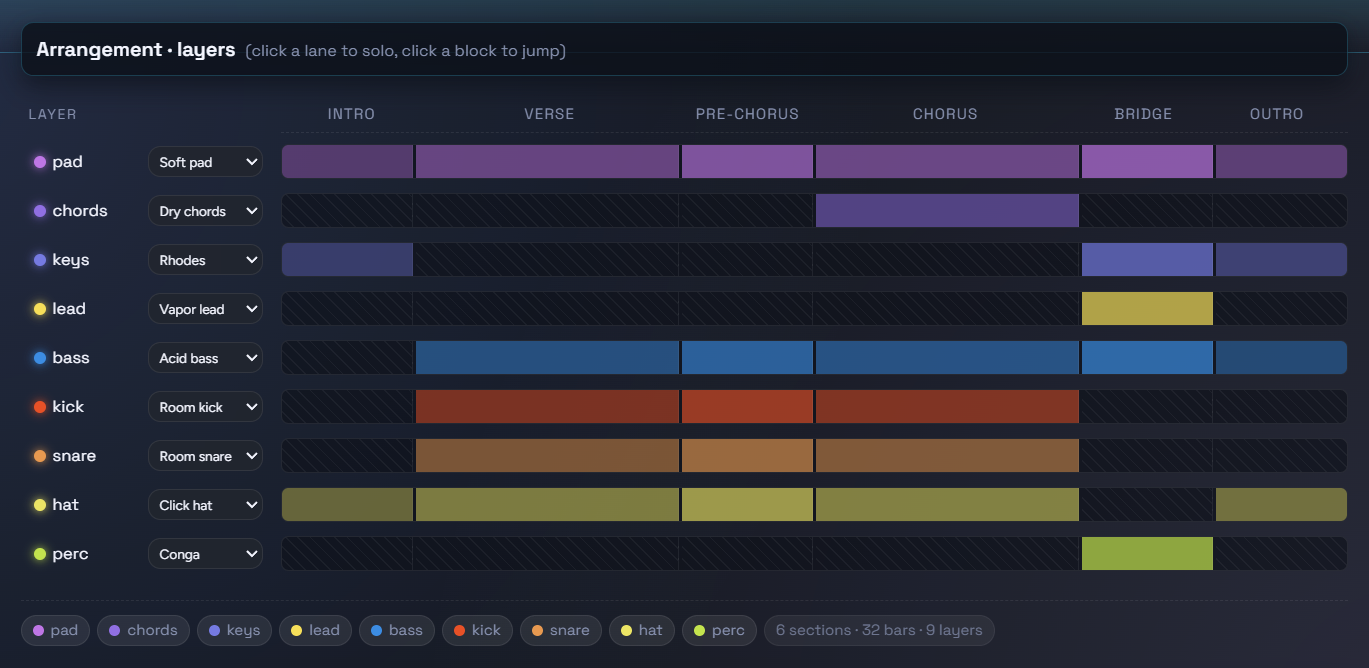Jump to the hat block in Intro
The image size is (1369, 668).
(347, 505)
